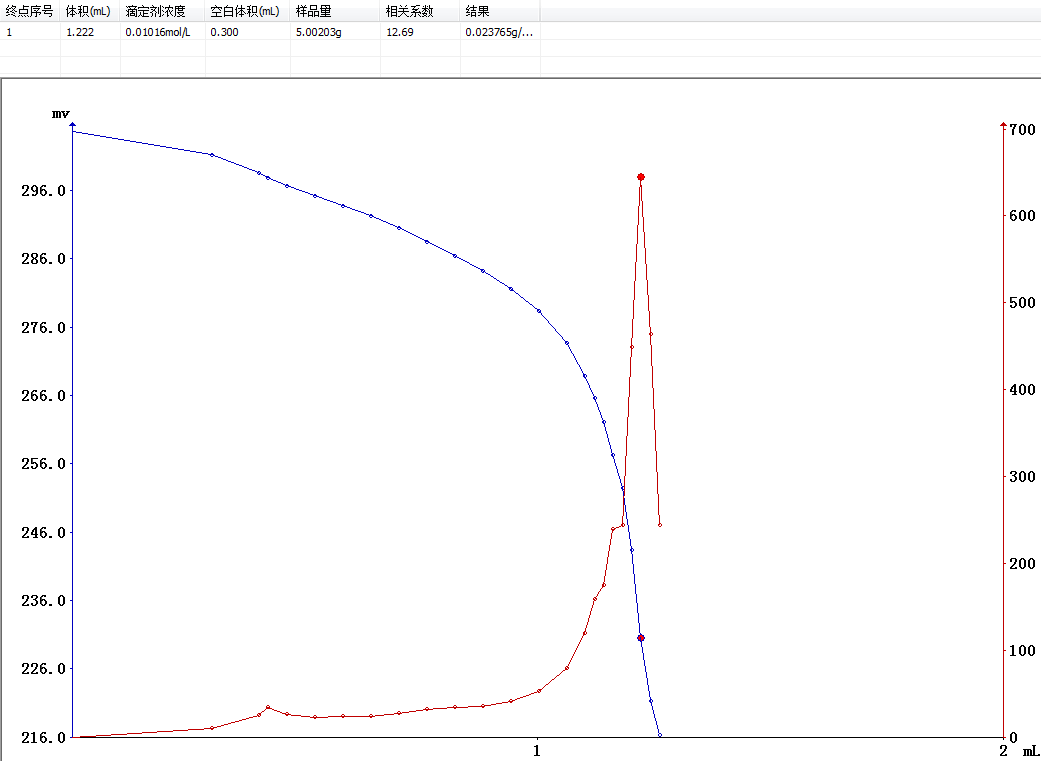Select the 5.00203g sample amount cell
This screenshot has width=1041, height=761.
[319, 32]
